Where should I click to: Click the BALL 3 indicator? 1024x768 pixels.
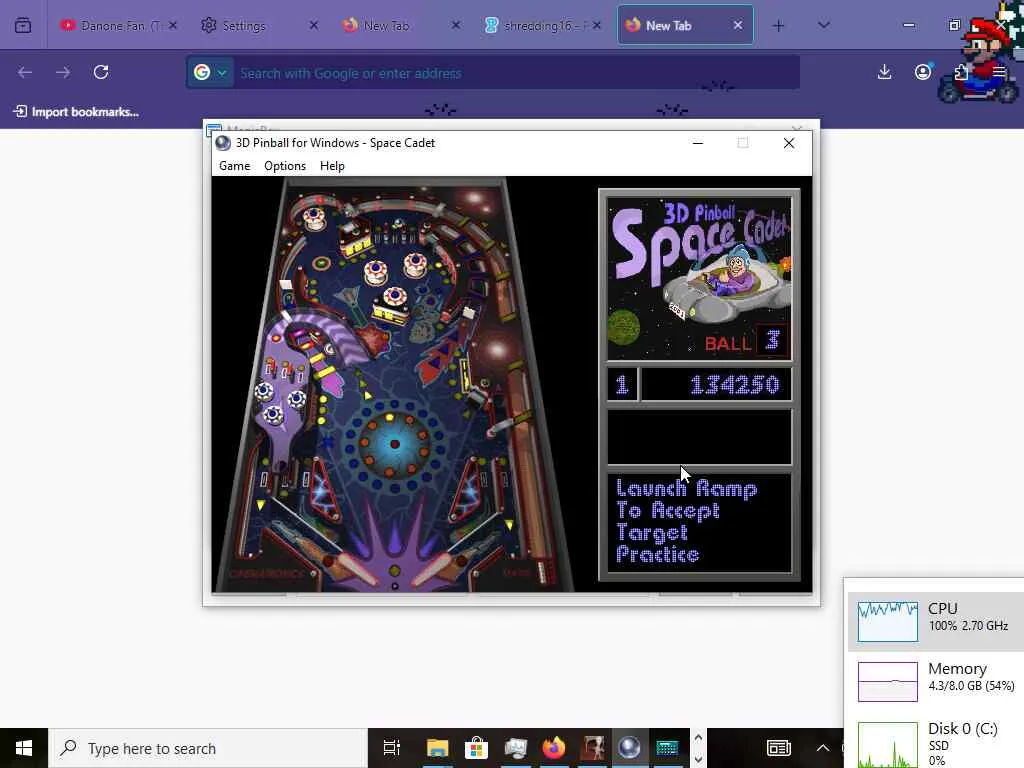pos(744,342)
